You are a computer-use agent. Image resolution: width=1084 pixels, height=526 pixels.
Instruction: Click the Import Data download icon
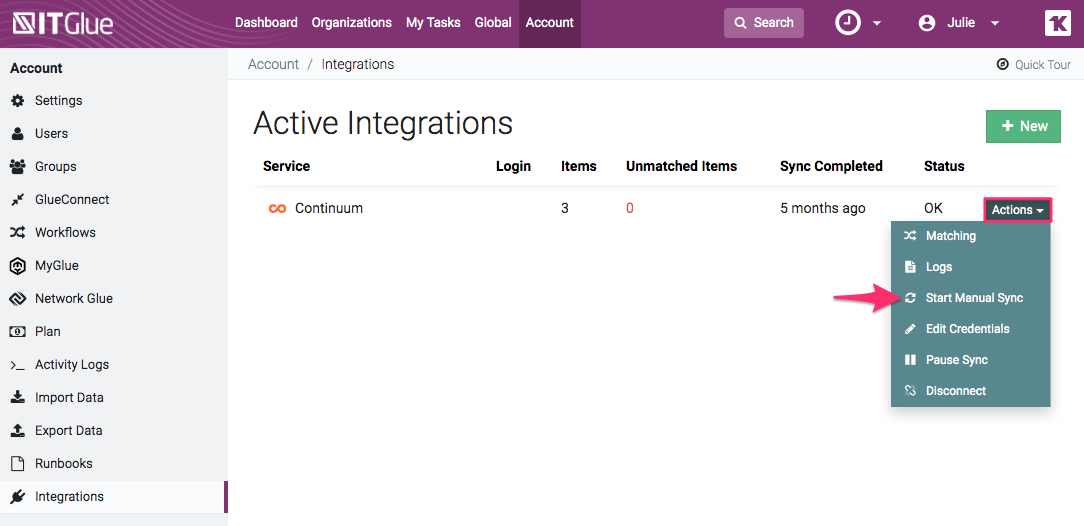coord(18,397)
